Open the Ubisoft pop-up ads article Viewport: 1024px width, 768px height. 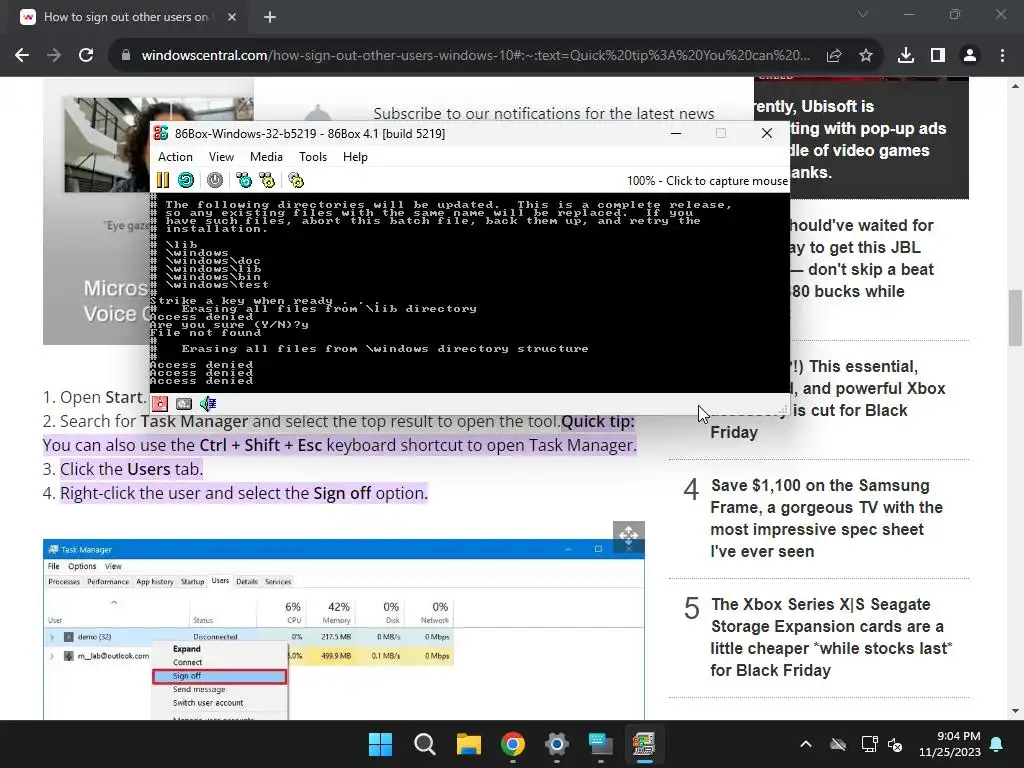(861, 139)
